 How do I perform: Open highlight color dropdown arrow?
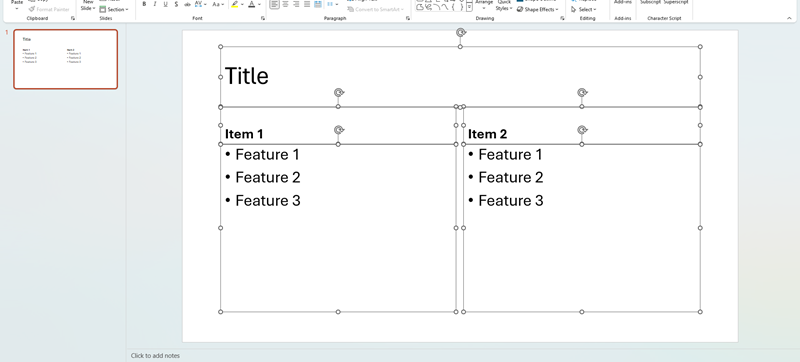point(242,4)
